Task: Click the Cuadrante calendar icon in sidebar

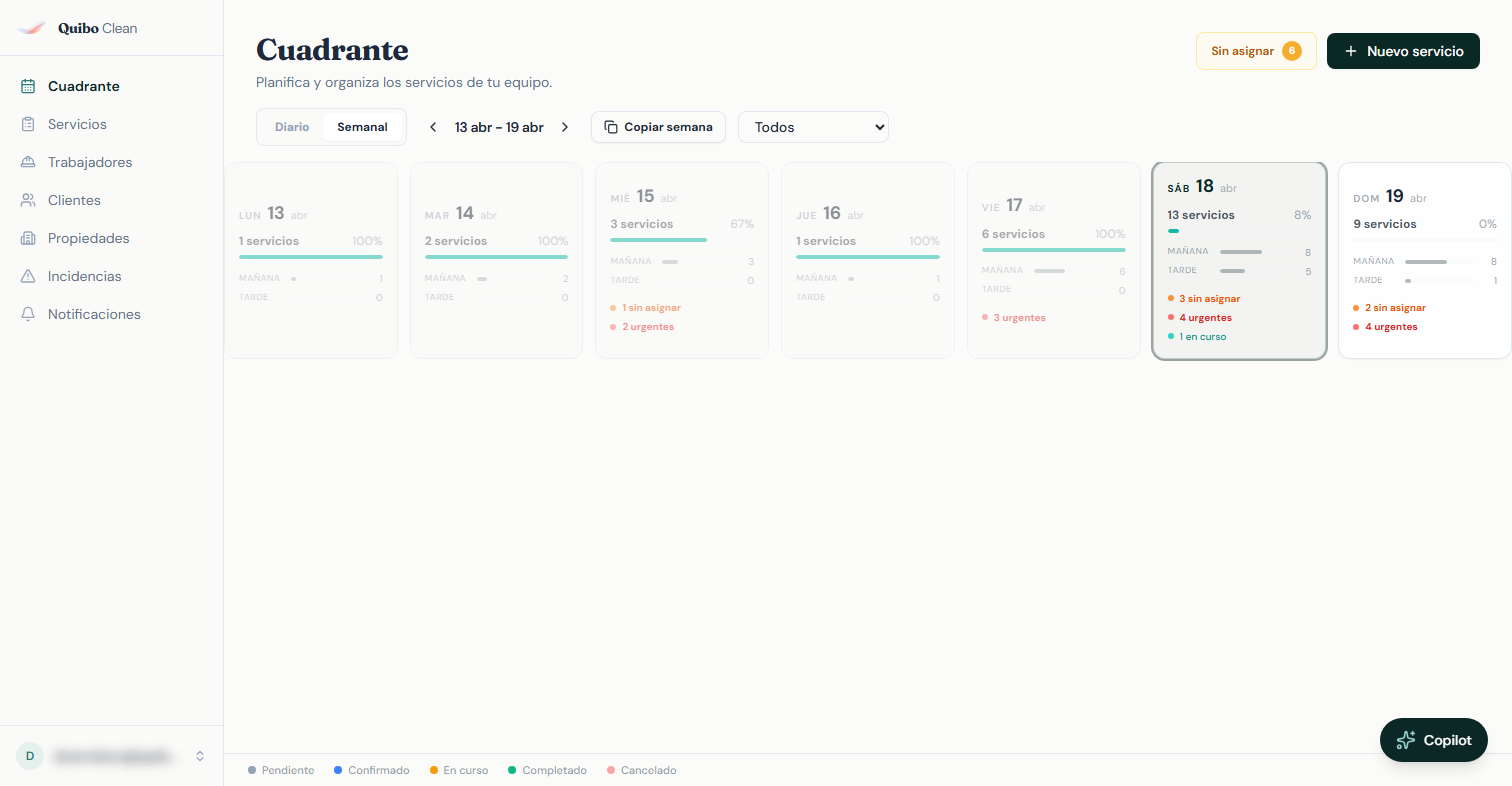Action: (28, 86)
